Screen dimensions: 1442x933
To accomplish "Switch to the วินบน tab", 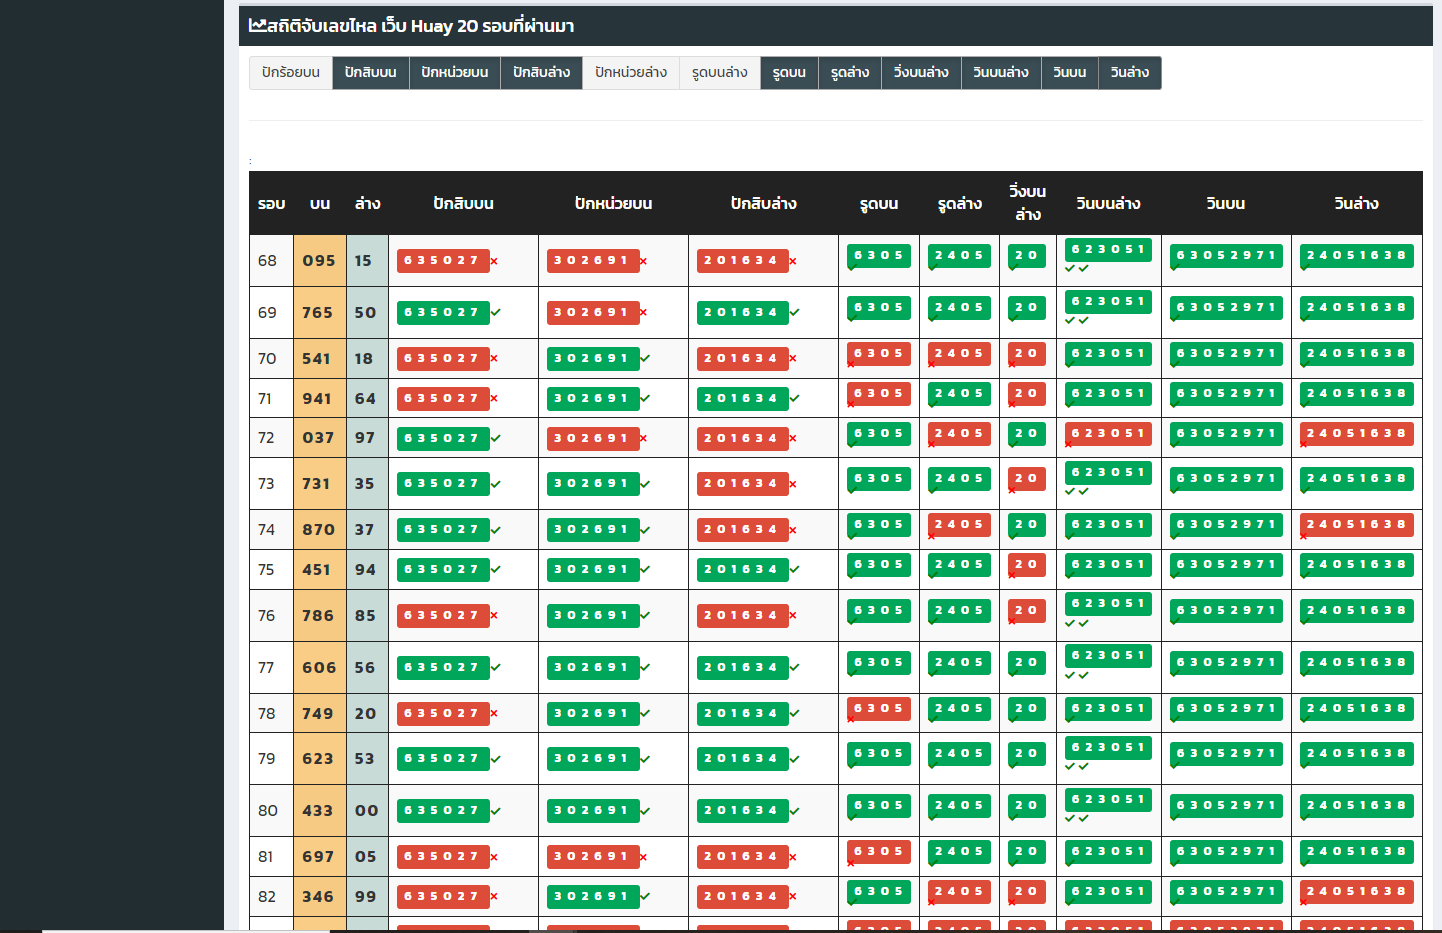I will (1070, 73).
